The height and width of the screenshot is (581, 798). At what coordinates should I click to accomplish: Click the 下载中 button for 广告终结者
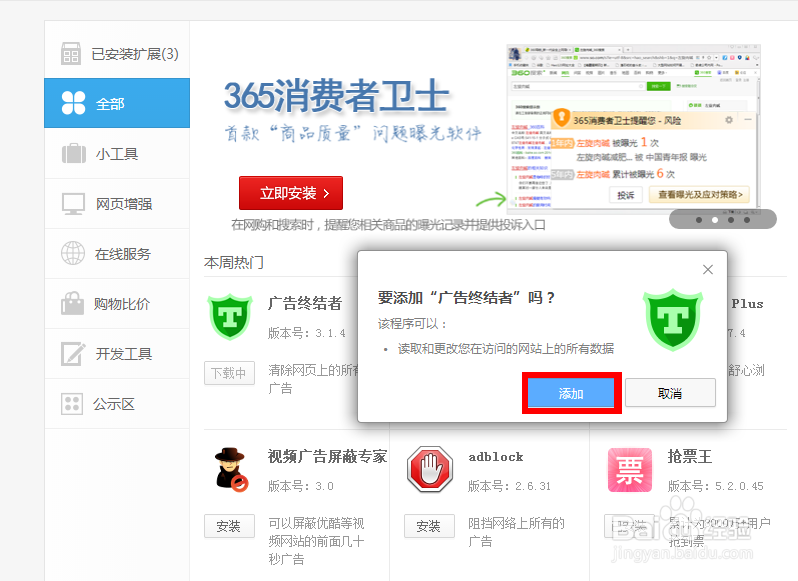point(230,373)
